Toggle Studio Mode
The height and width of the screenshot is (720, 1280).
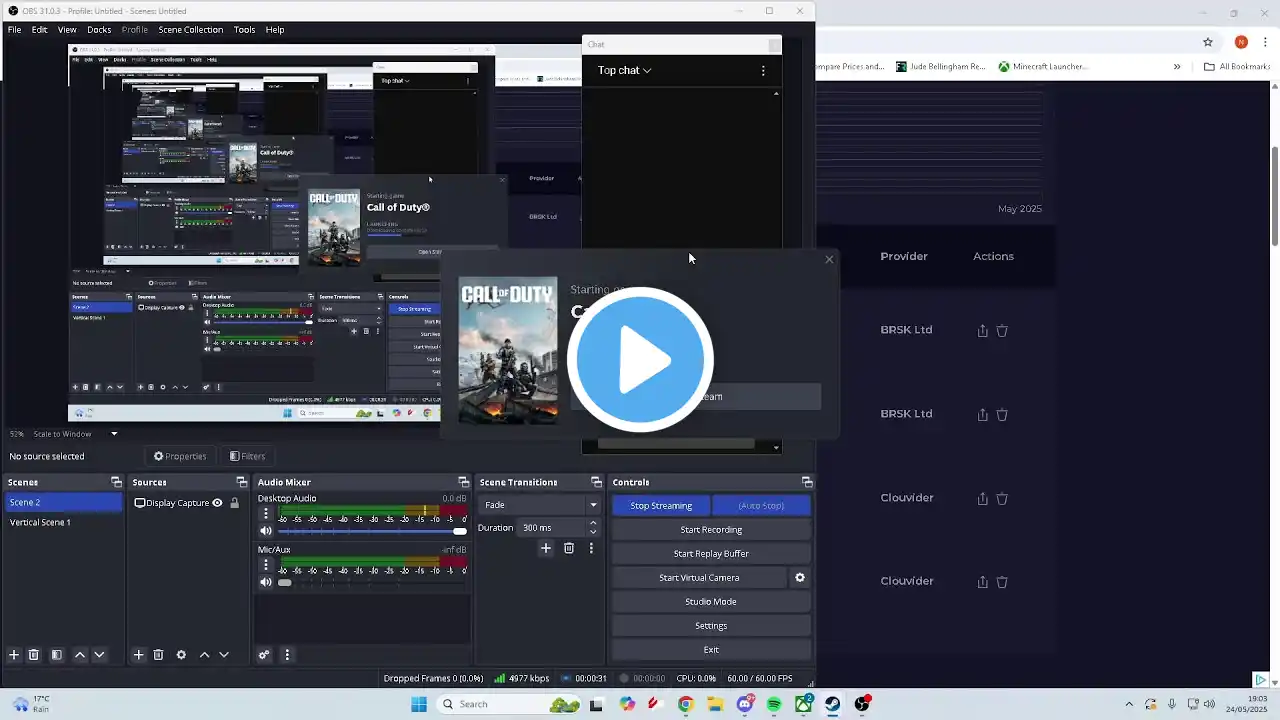coord(711,601)
